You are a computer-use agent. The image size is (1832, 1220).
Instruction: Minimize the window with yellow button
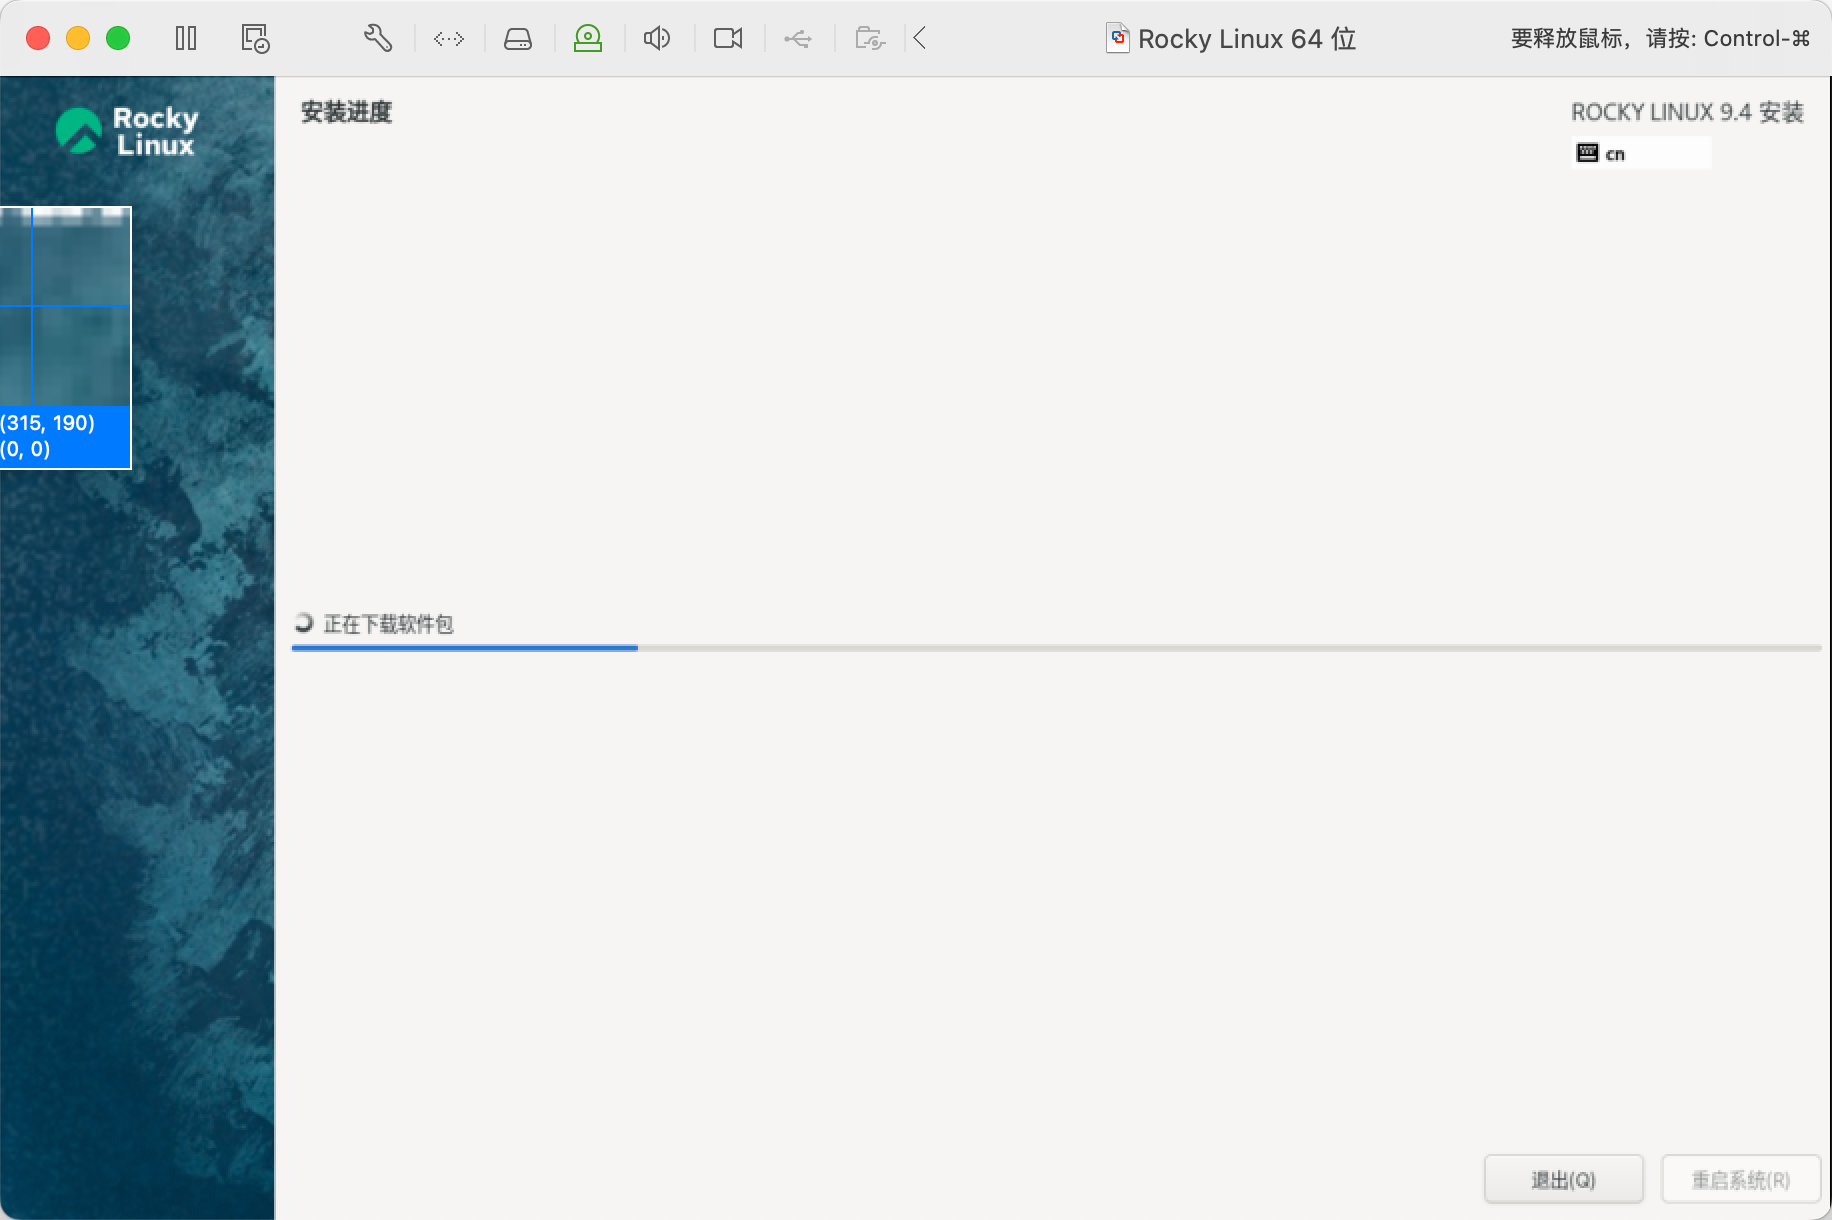click(78, 39)
